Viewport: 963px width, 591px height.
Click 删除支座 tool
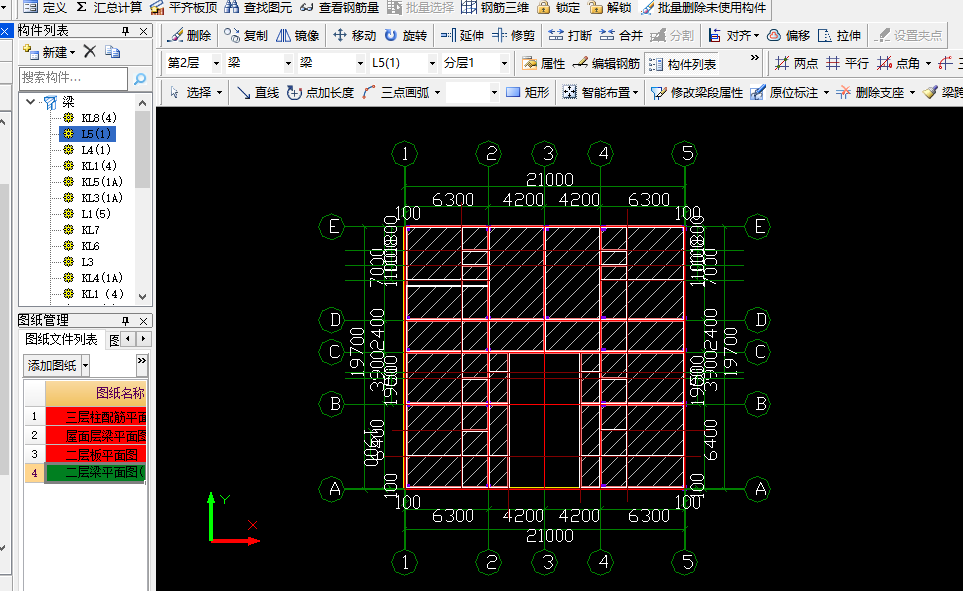click(870, 92)
